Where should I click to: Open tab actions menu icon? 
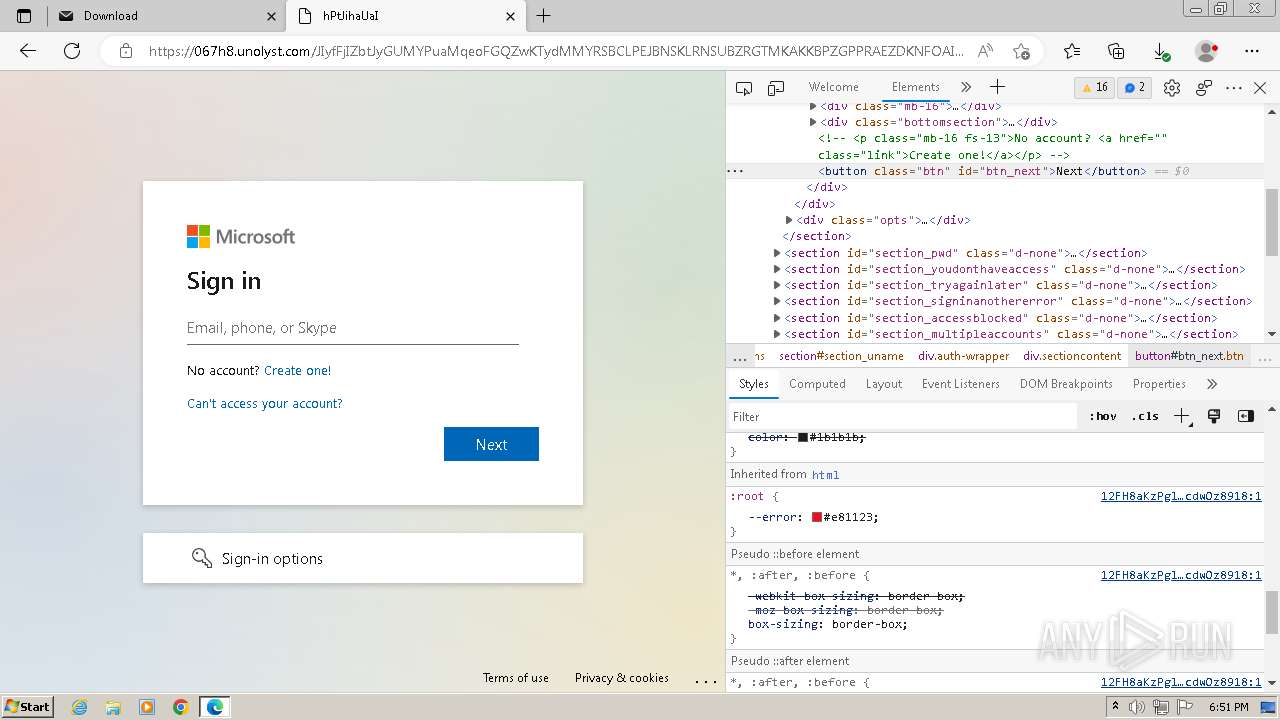(24, 16)
